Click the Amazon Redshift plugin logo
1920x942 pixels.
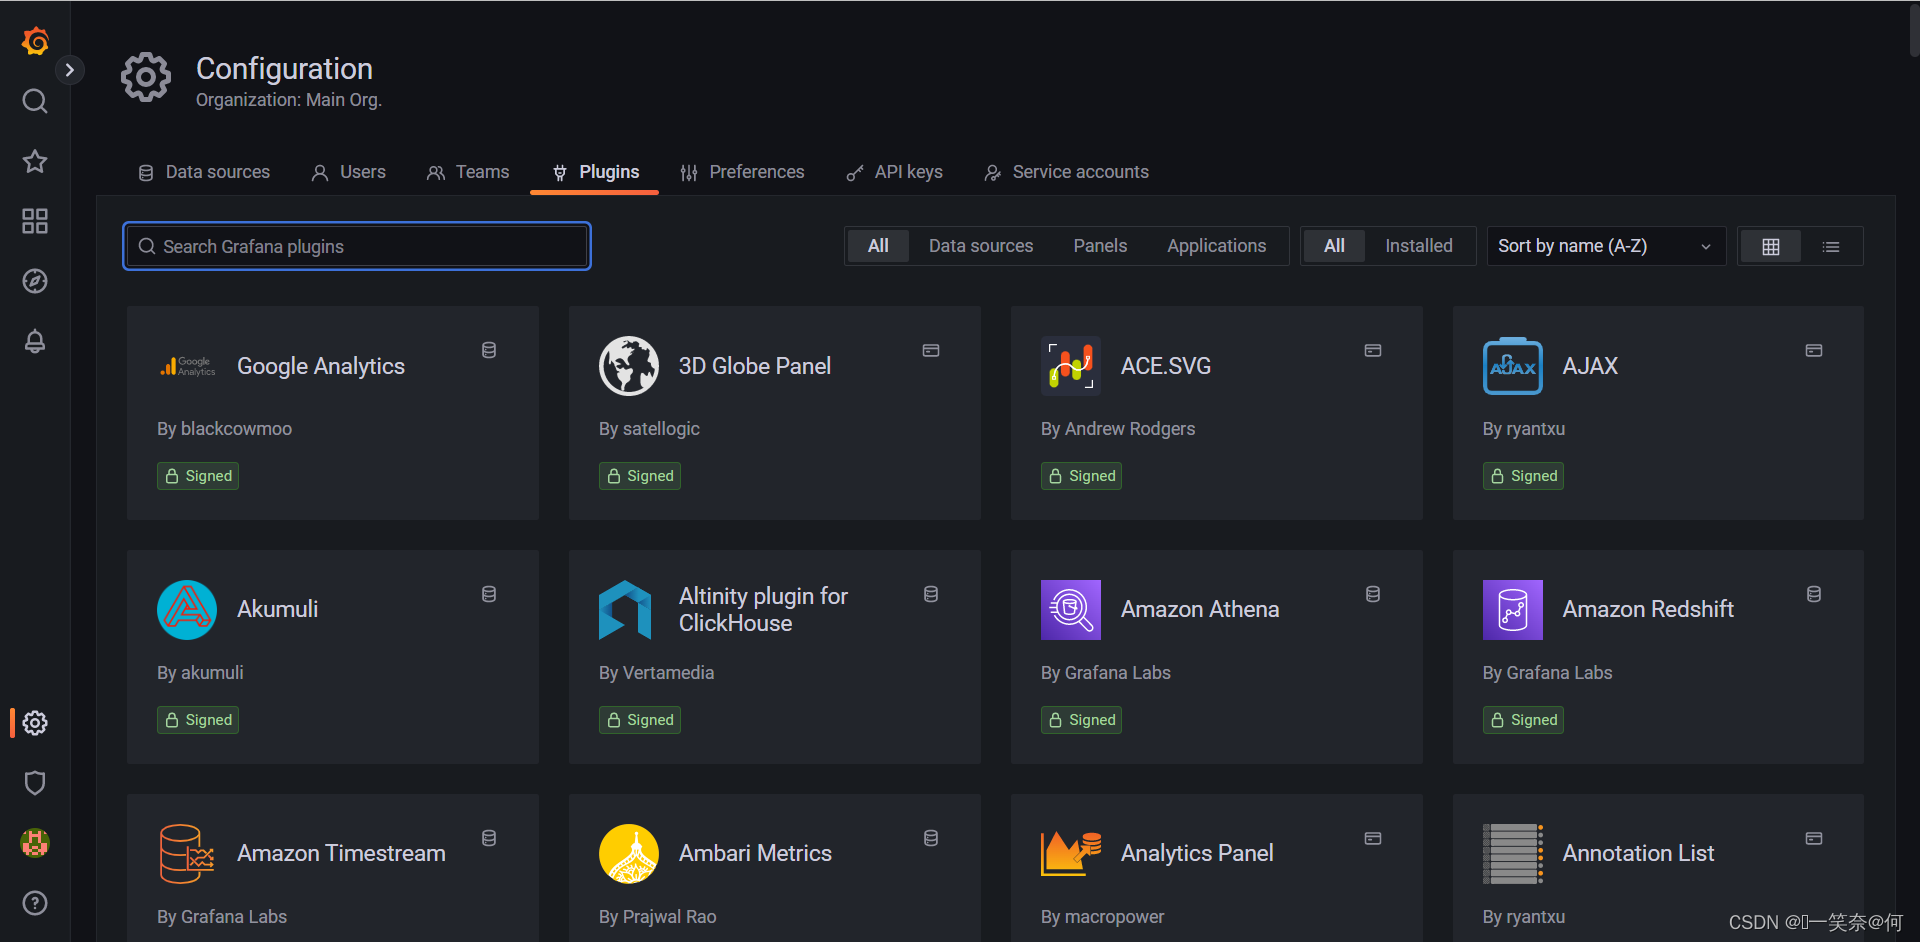click(1513, 610)
